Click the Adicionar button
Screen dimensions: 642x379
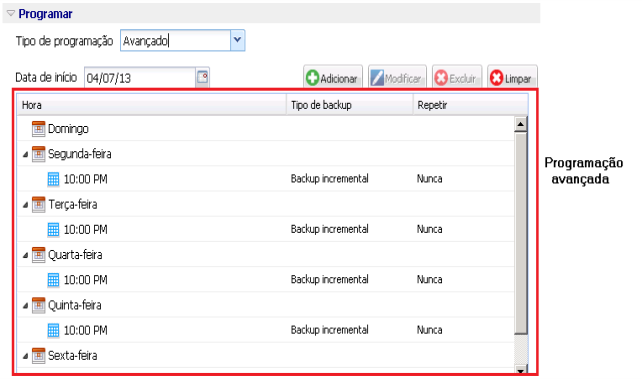pyautogui.click(x=332, y=77)
